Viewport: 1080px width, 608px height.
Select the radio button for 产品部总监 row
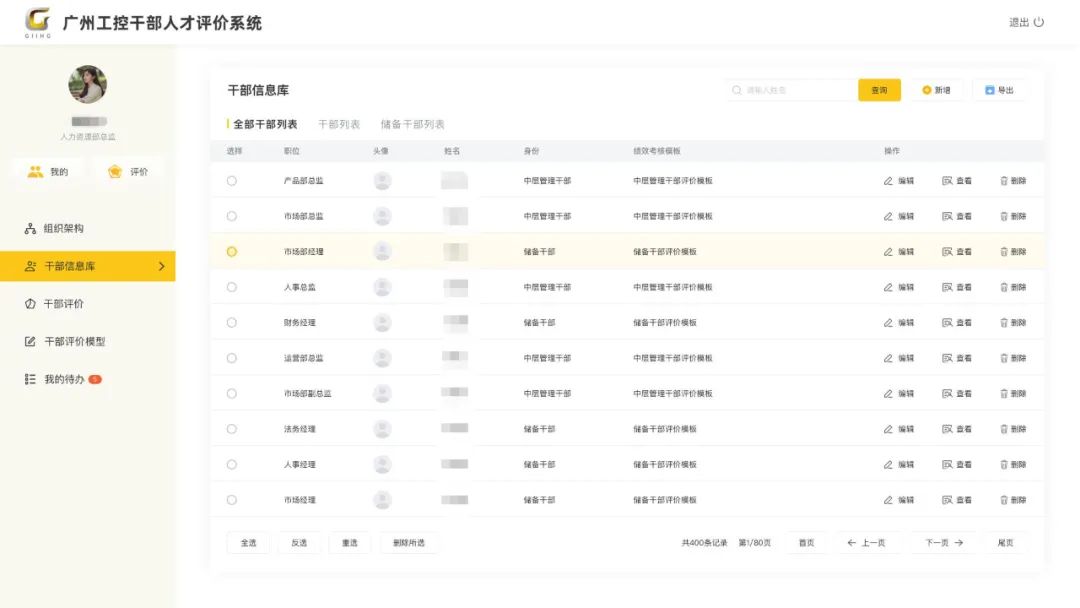[x=232, y=181]
